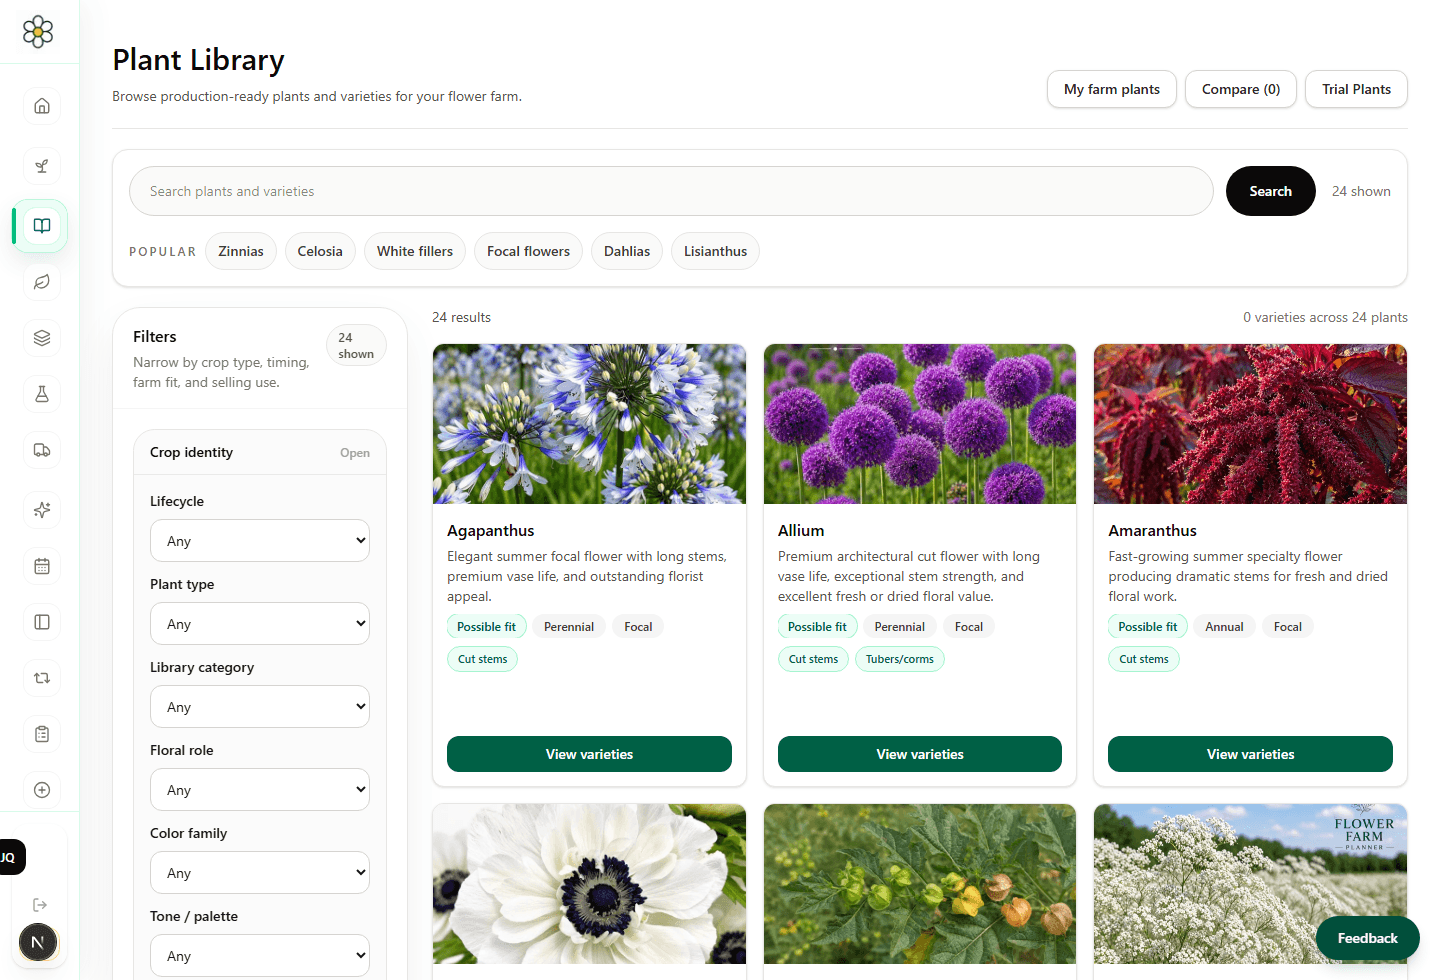Select the Dahlias popular chip

pos(627,251)
